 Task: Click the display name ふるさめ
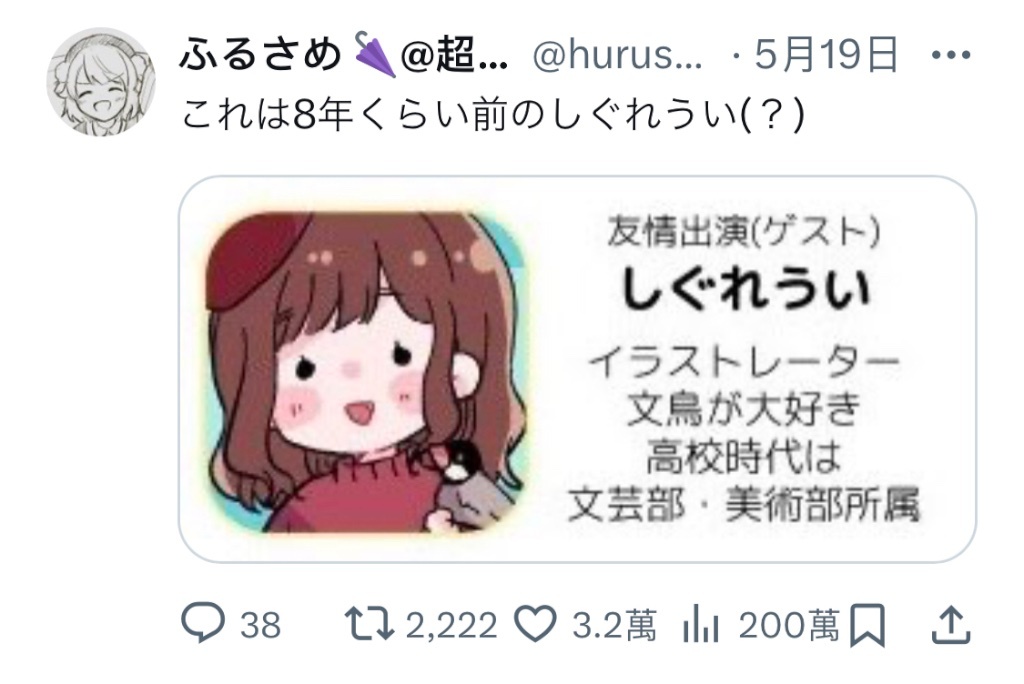click(x=261, y=54)
